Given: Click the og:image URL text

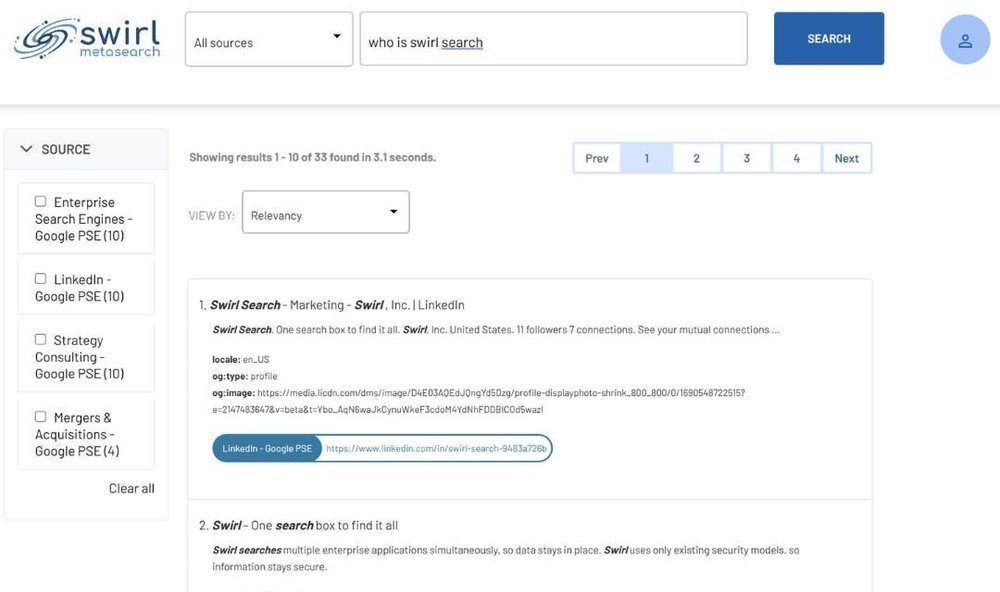Looking at the screenshot, I should point(478,401).
